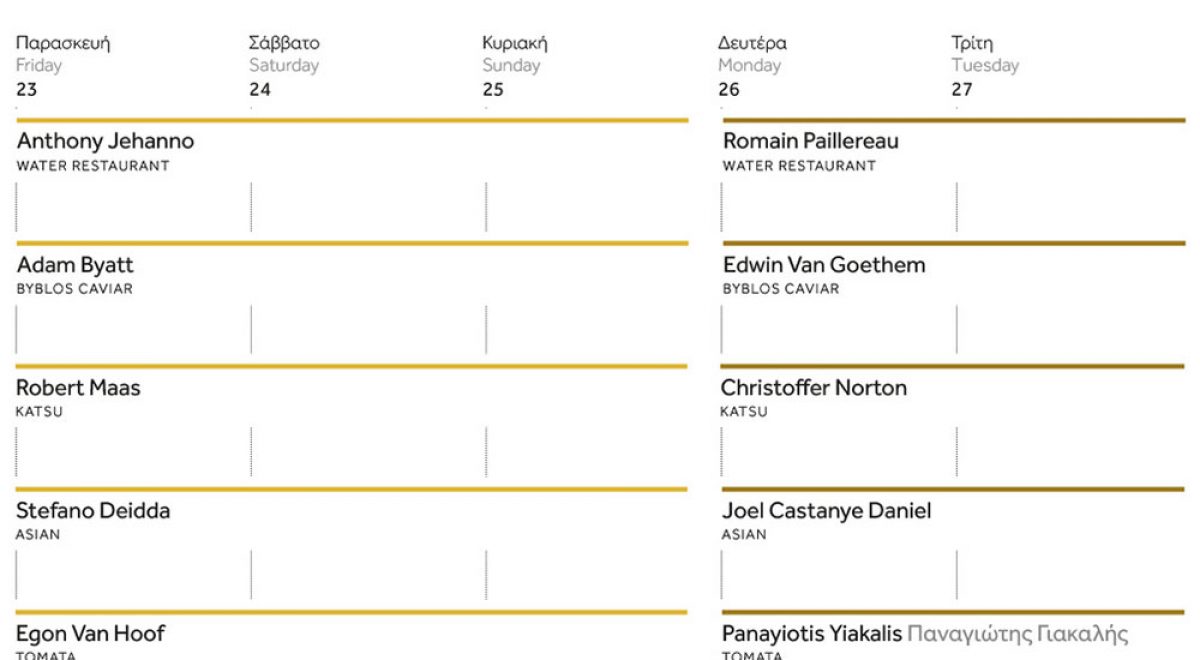Image resolution: width=1200 pixels, height=660 pixels.
Task: Open chef Anthony Jehanno's entry
Action: (x=105, y=141)
